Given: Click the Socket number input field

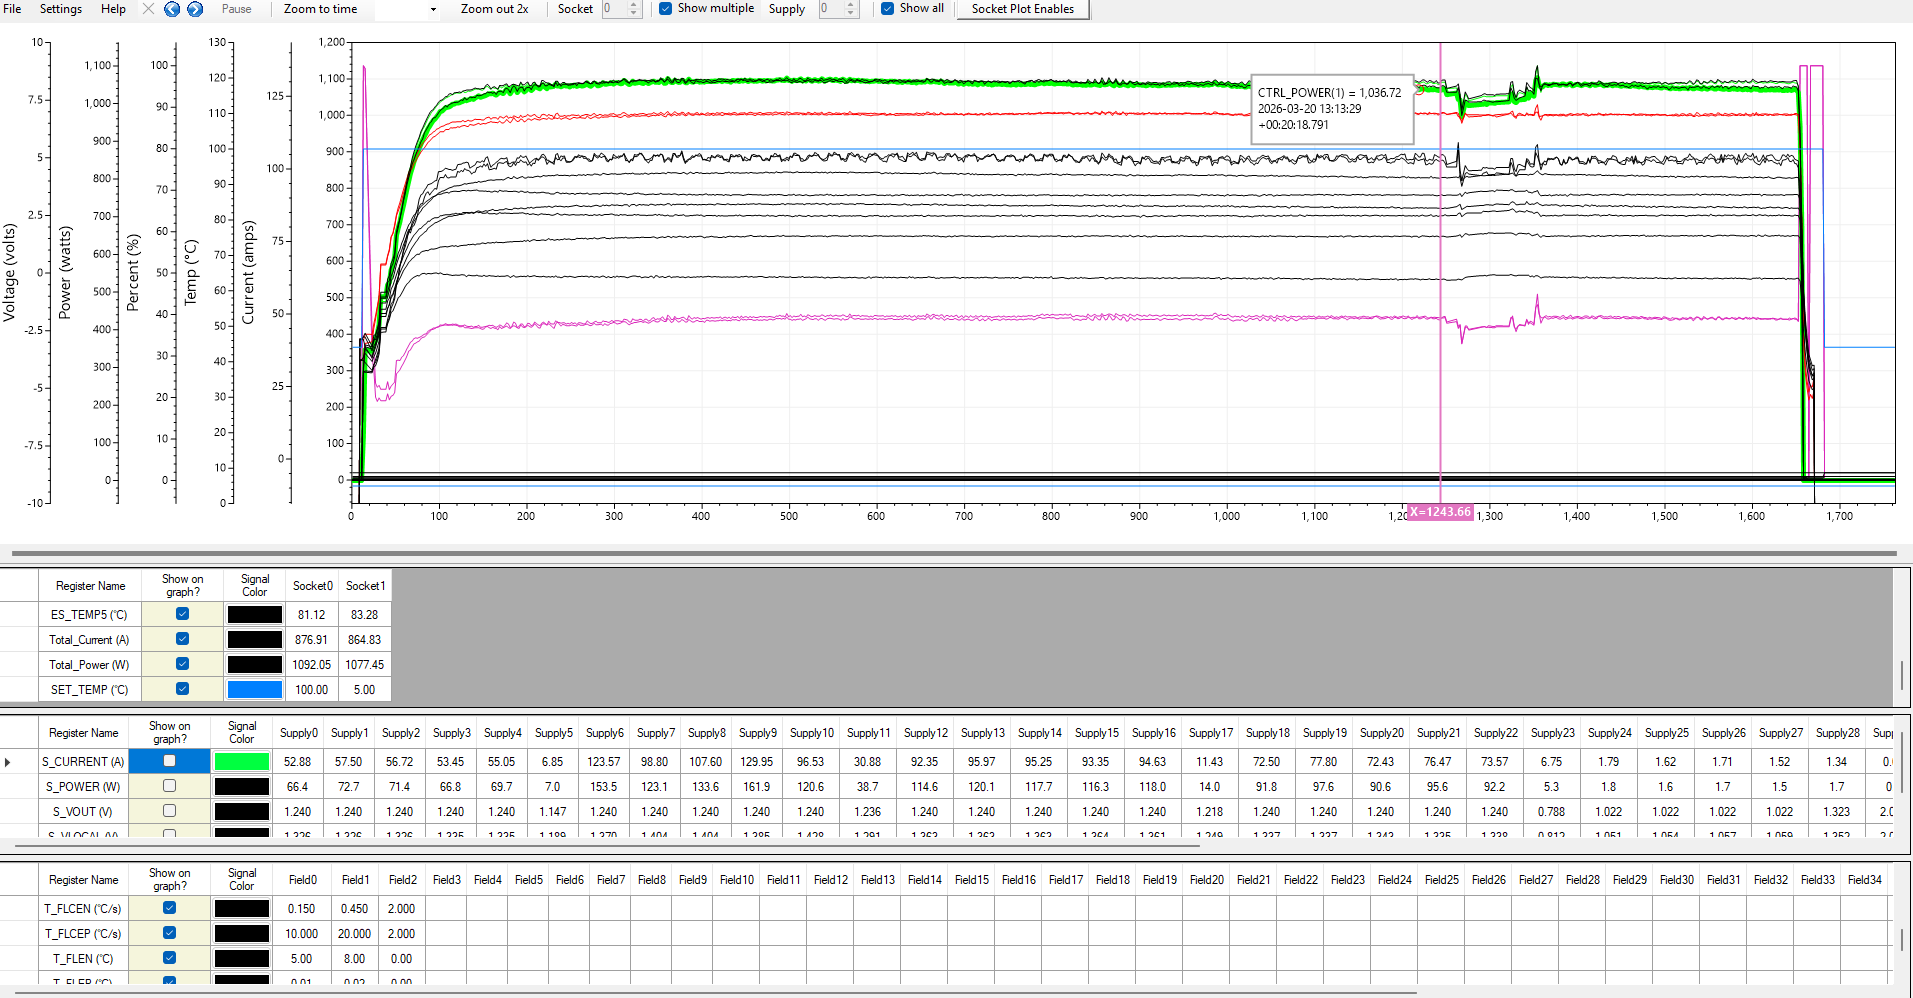Looking at the screenshot, I should tap(614, 9).
